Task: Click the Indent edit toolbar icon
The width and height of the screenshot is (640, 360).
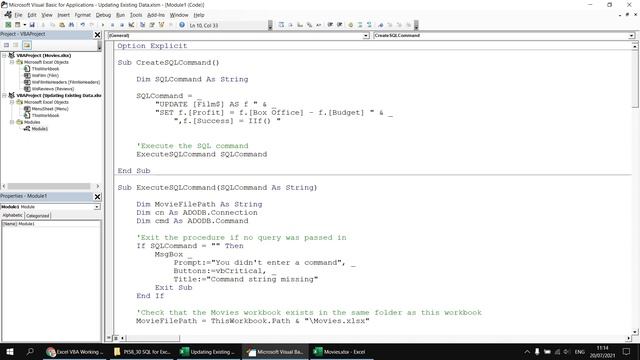Action: click(330, 25)
